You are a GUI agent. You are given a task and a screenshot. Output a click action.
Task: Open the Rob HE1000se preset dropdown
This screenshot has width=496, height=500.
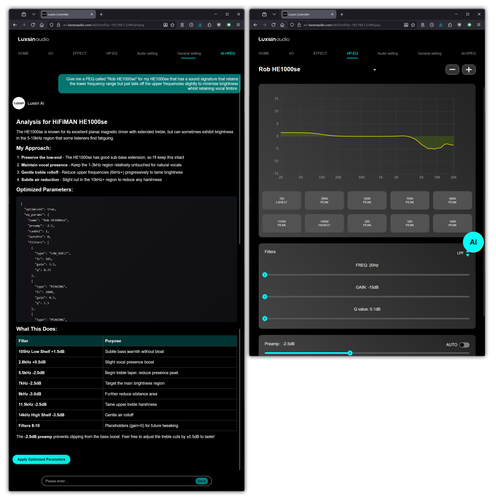point(375,70)
